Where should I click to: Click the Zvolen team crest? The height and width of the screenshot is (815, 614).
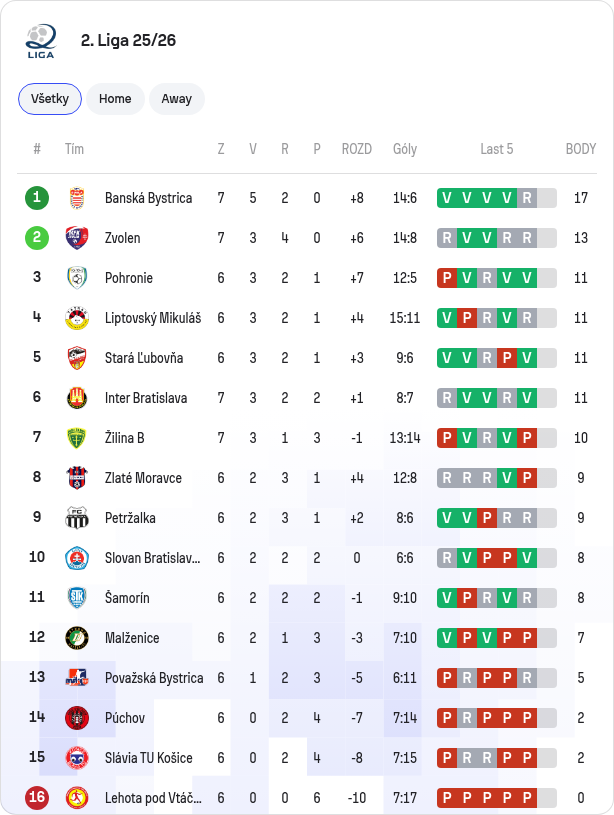77,238
